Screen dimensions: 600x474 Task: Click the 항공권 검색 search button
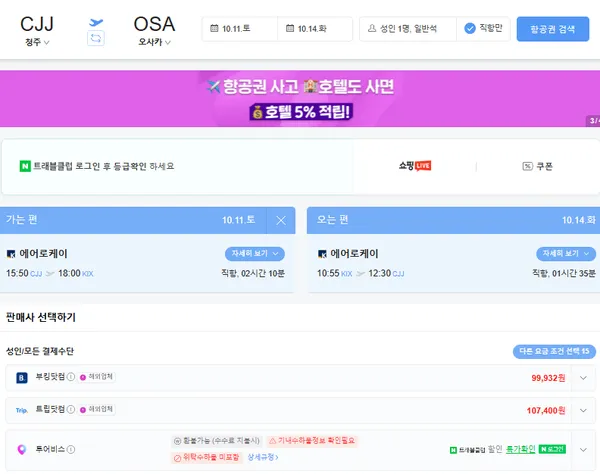coord(553,29)
